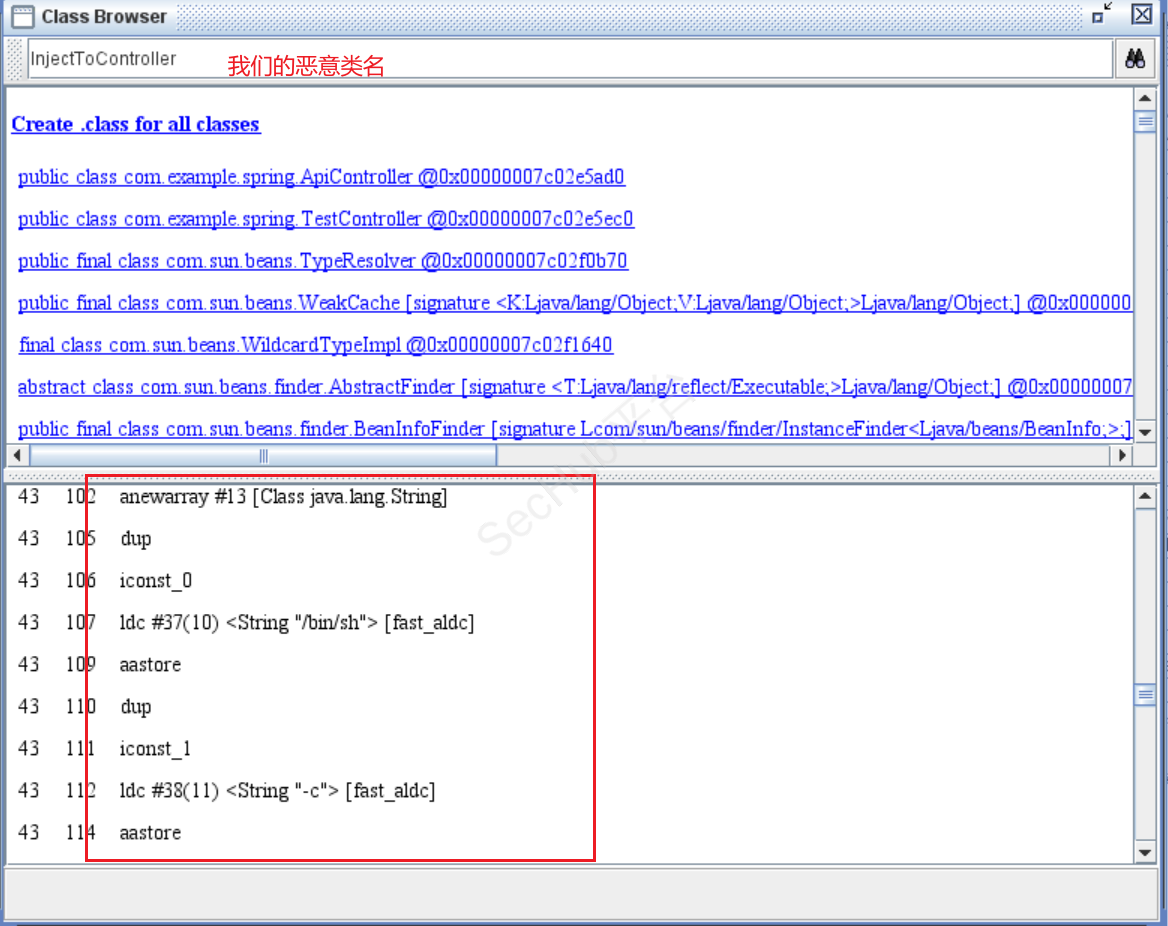Open the TestController class link

tap(325, 219)
